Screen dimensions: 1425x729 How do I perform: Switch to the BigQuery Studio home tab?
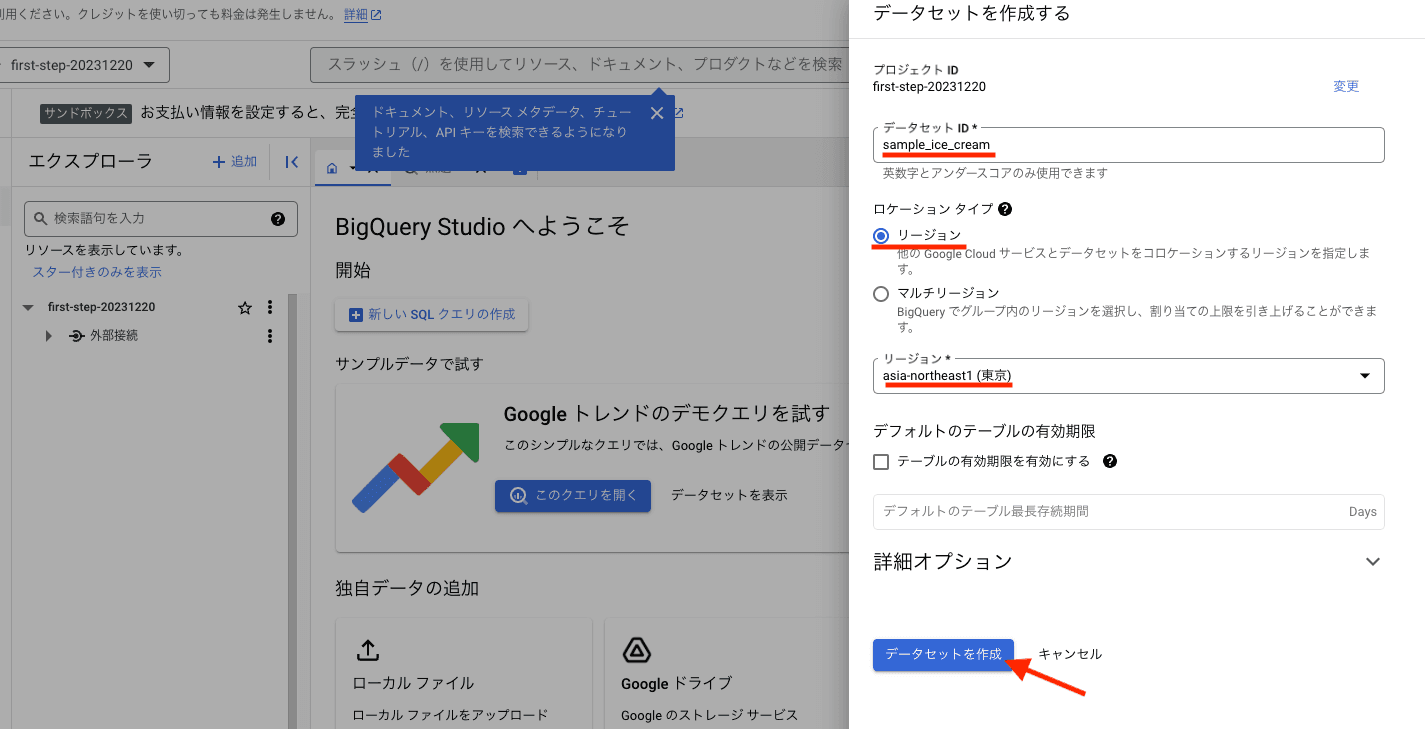(x=331, y=168)
